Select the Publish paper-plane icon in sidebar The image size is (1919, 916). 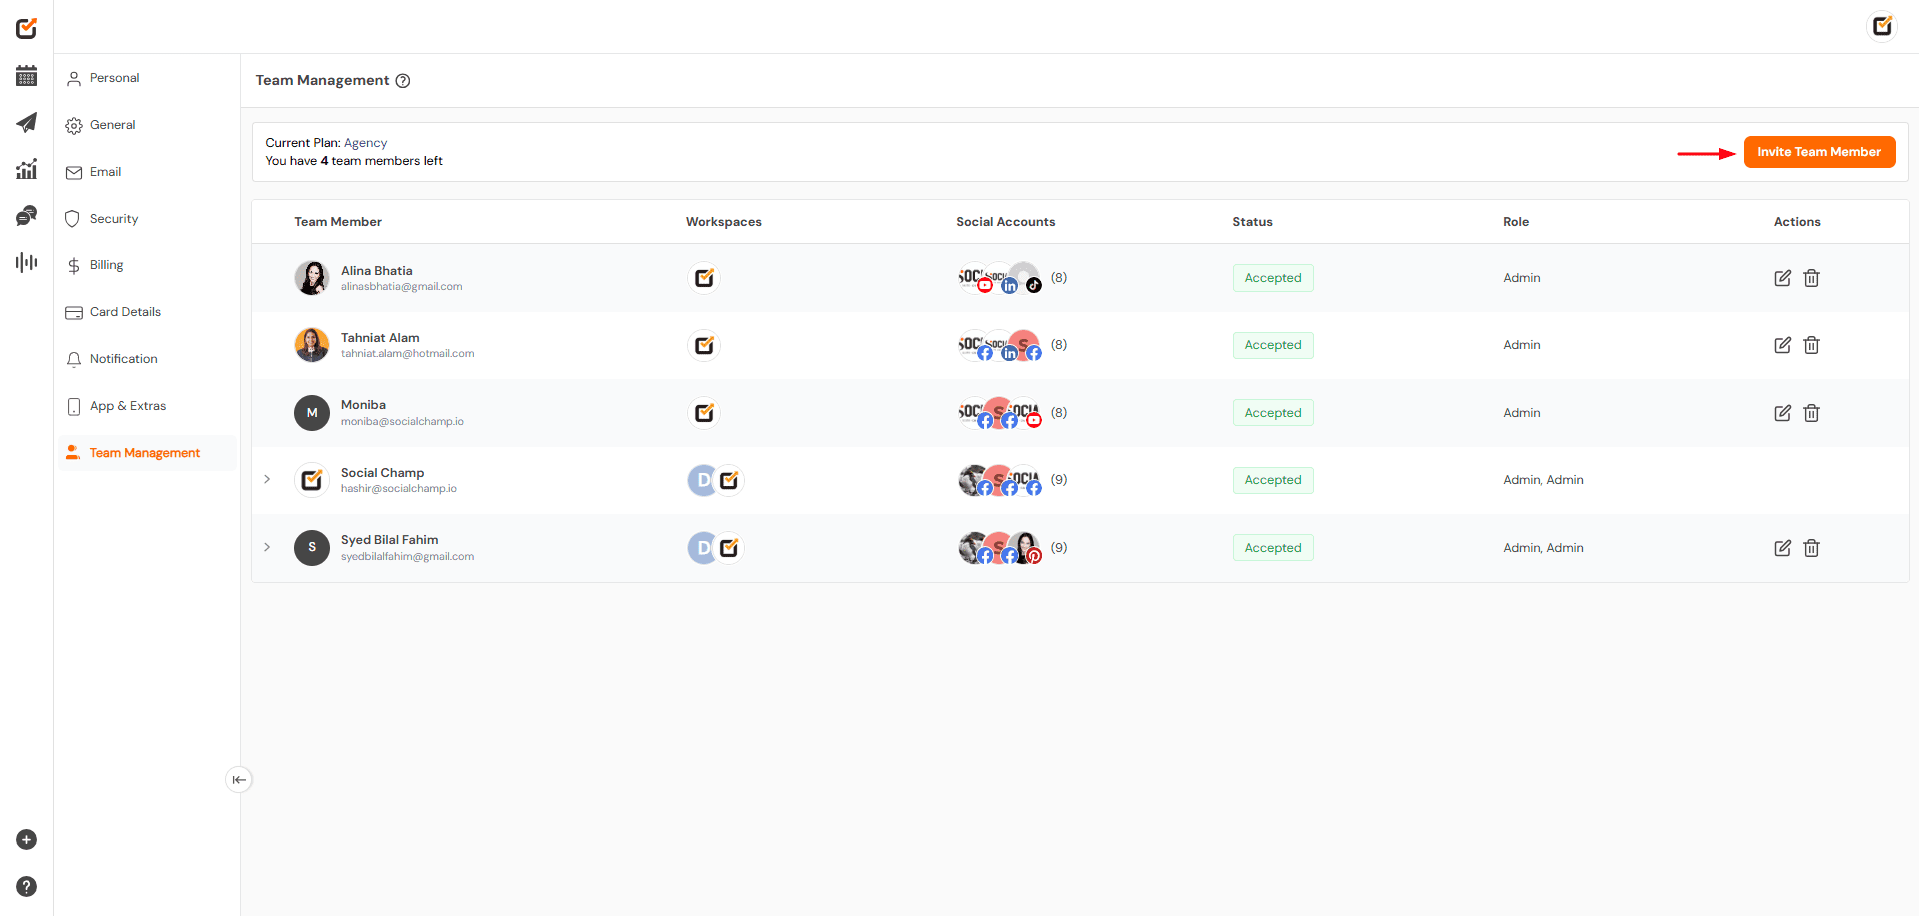pos(26,122)
